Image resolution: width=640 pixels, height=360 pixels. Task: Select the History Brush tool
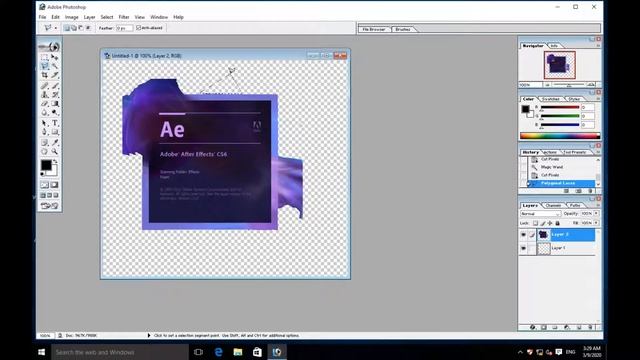(x=55, y=95)
